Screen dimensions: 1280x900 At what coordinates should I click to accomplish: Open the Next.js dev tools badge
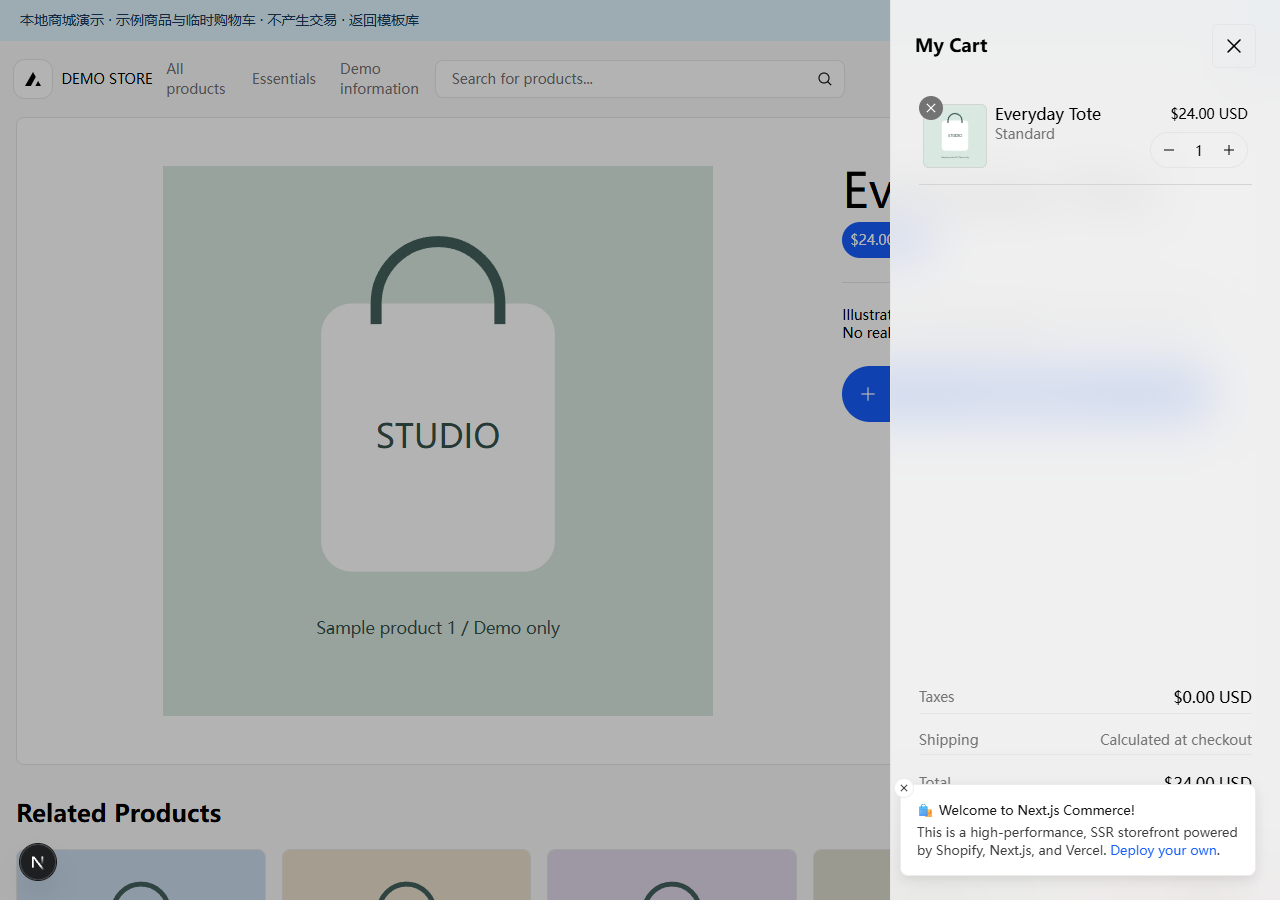pyautogui.click(x=38, y=862)
